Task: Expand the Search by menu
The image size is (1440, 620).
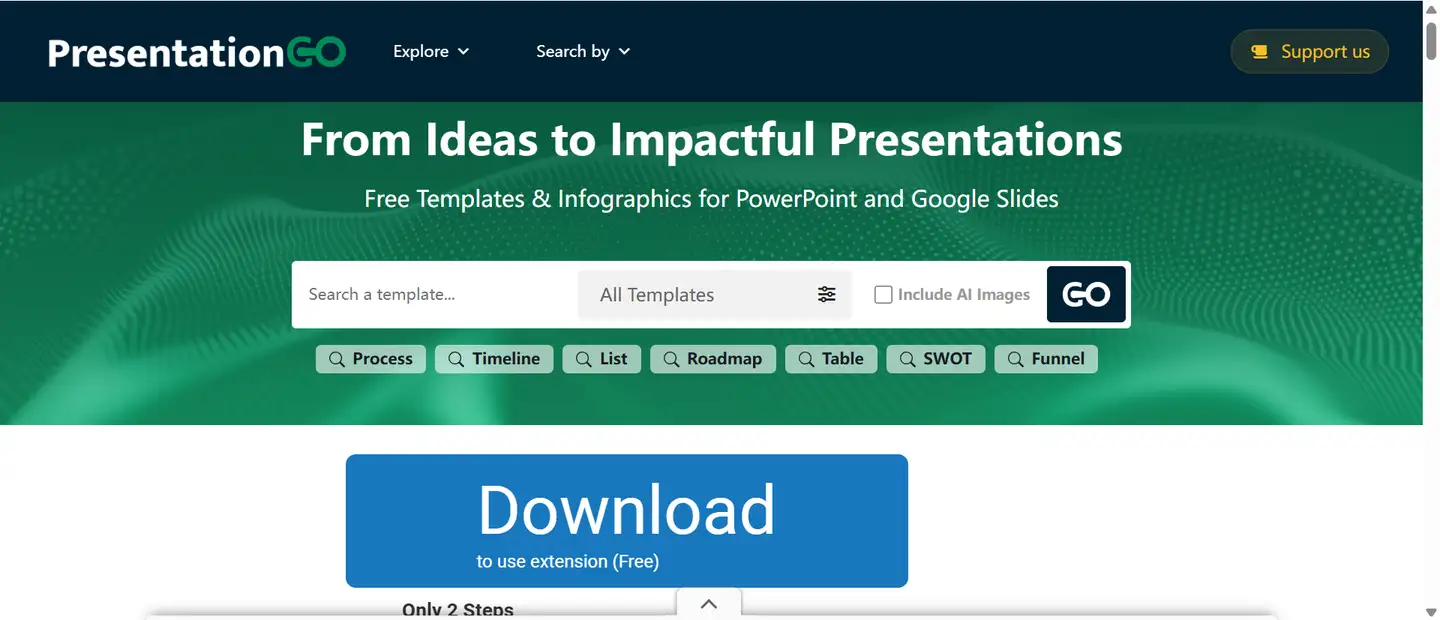Action: pos(583,51)
